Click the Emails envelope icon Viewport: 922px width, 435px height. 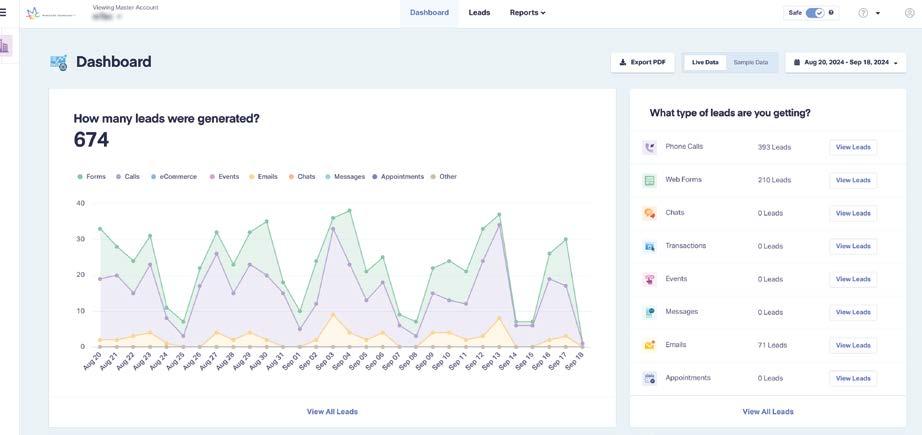[x=649, y=345]
